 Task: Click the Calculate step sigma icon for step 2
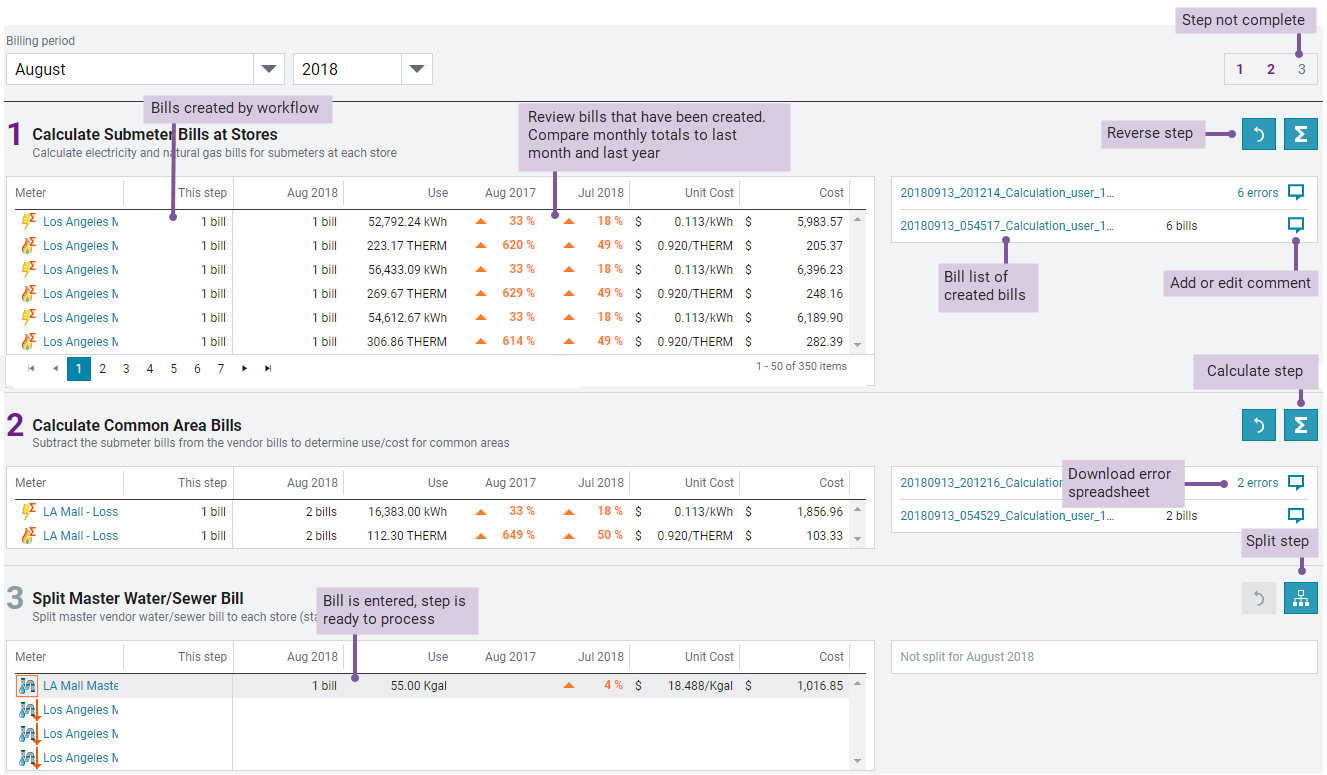(x=1300, y=424)
